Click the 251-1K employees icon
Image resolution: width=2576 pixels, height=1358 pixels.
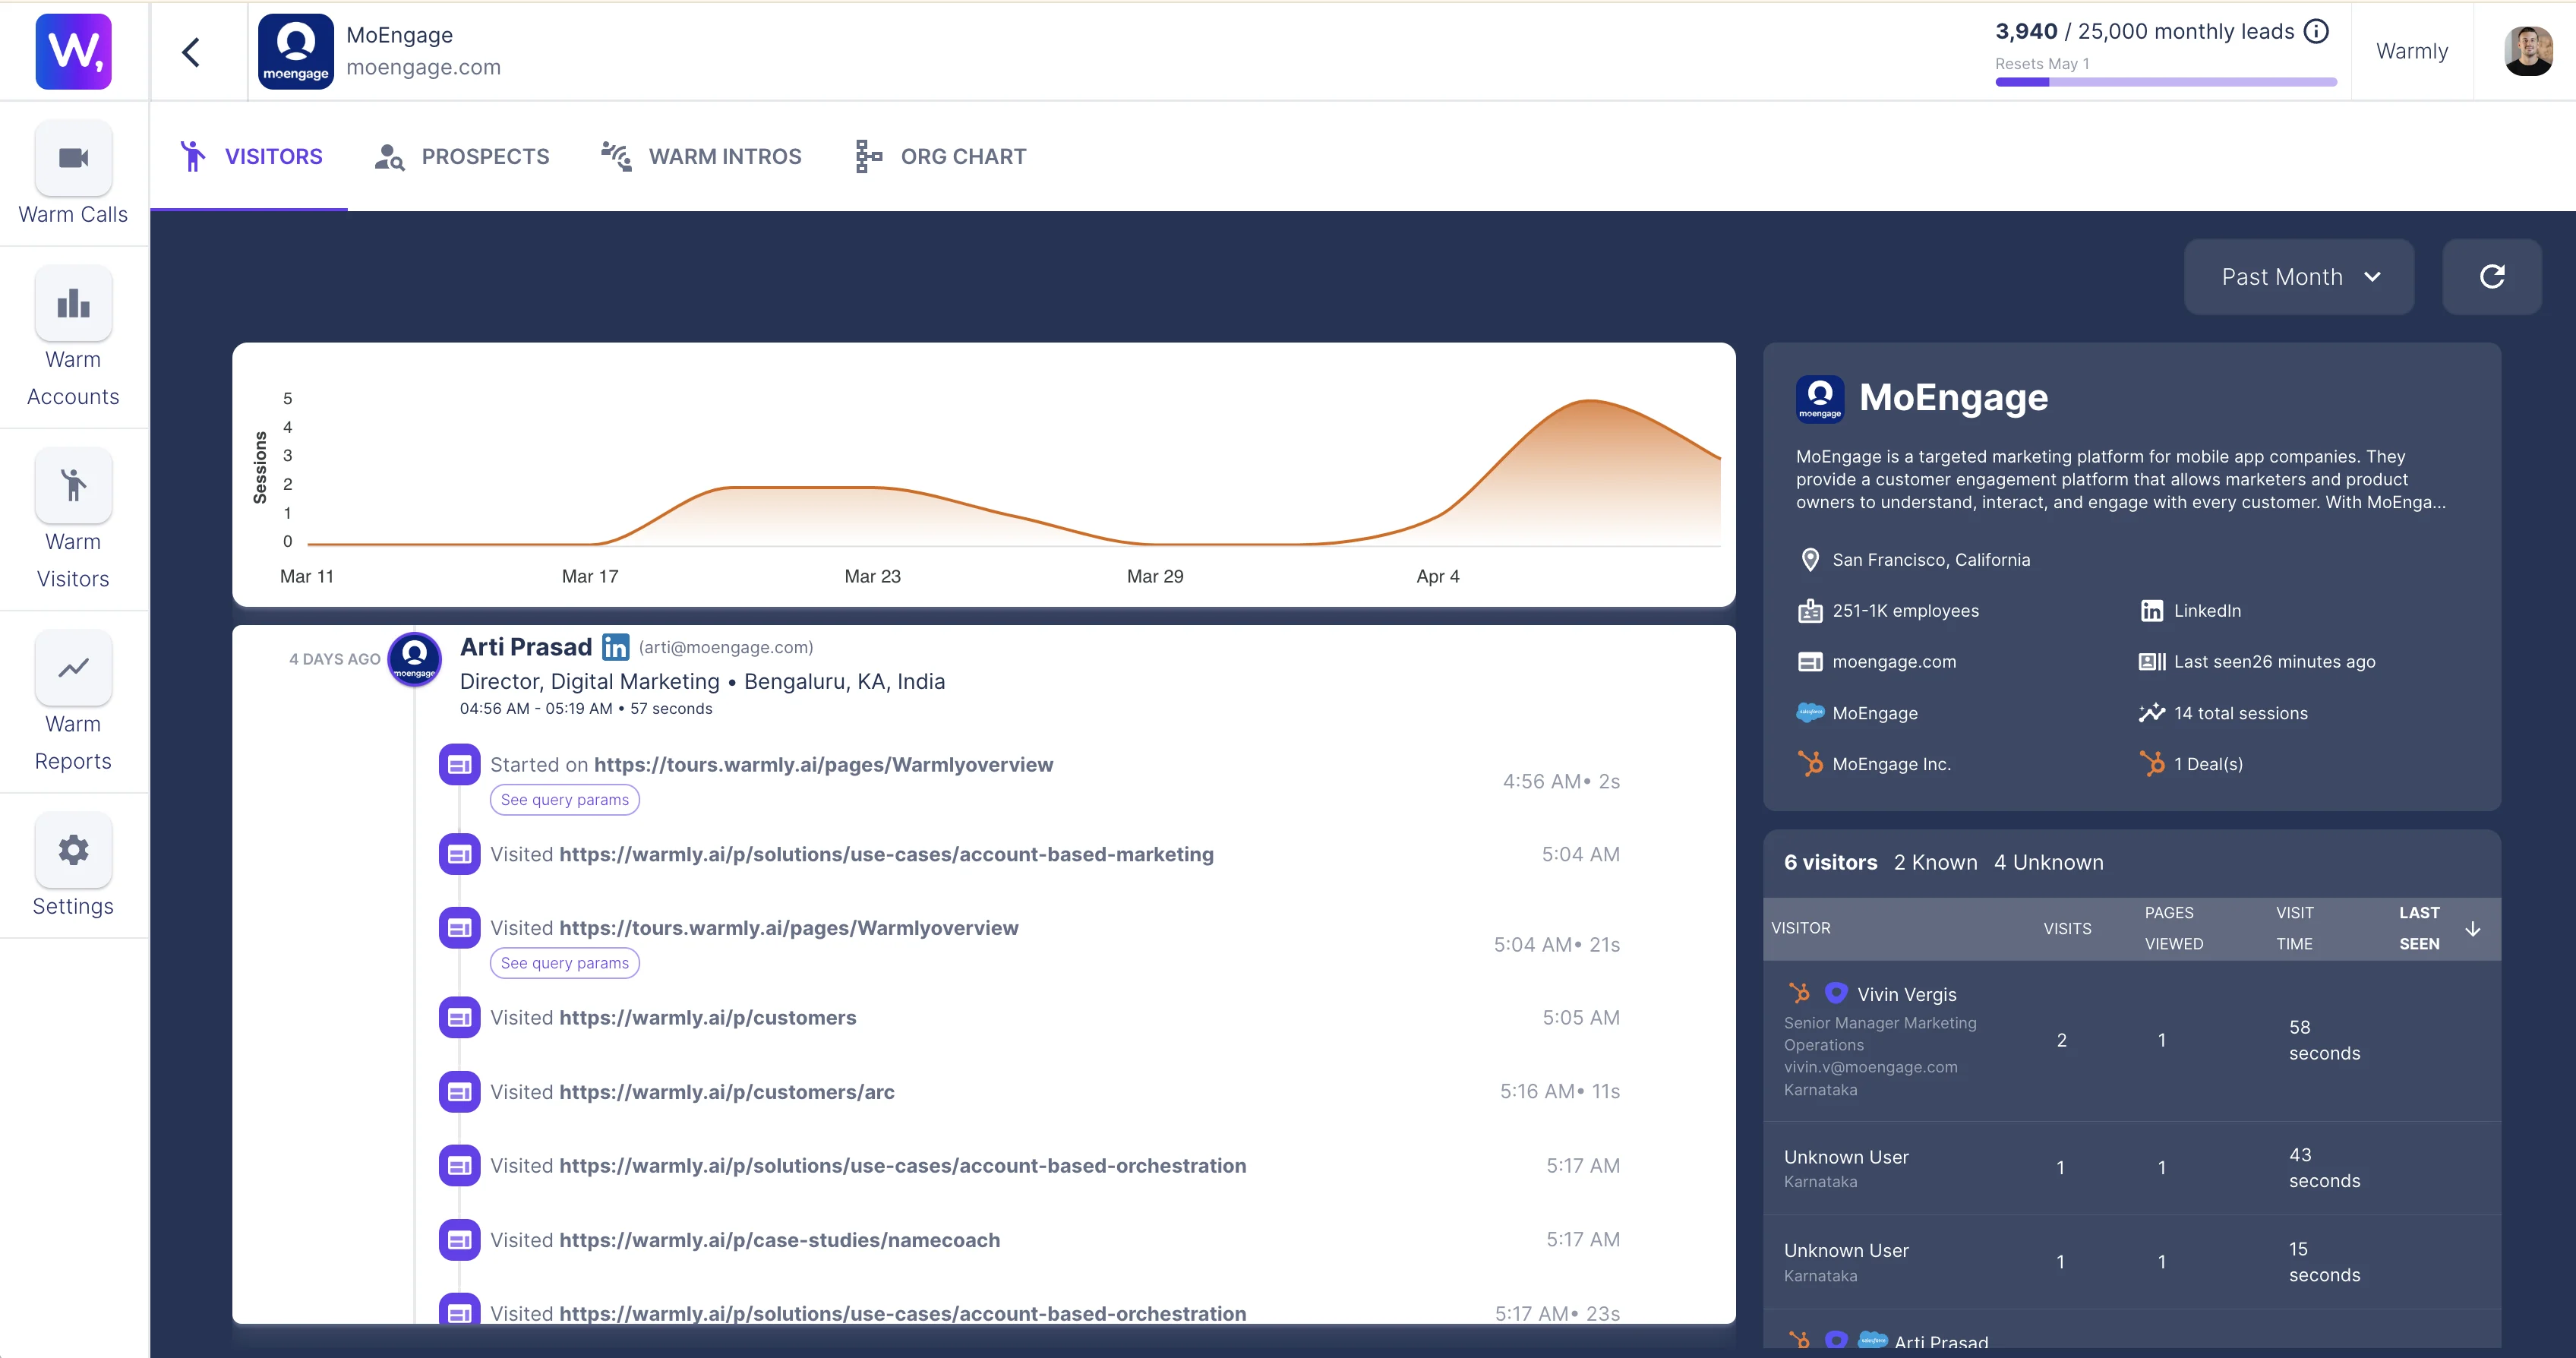pyautogui.click(x=1810, y=611)
